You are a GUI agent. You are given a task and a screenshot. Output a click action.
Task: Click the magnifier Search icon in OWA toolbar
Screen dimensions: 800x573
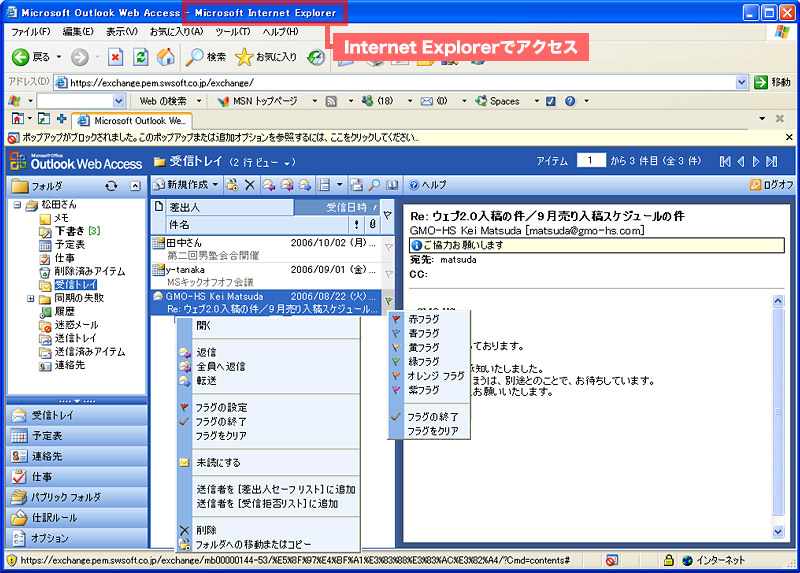(x=374, y=185)
